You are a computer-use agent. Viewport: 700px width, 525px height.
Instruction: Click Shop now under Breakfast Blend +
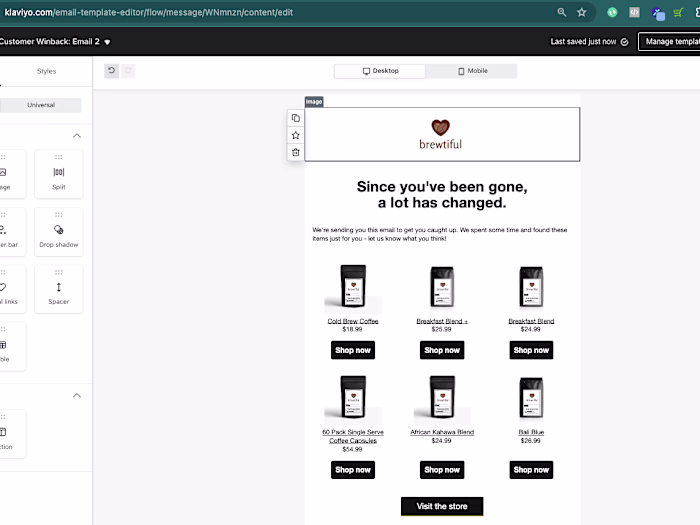442,350
